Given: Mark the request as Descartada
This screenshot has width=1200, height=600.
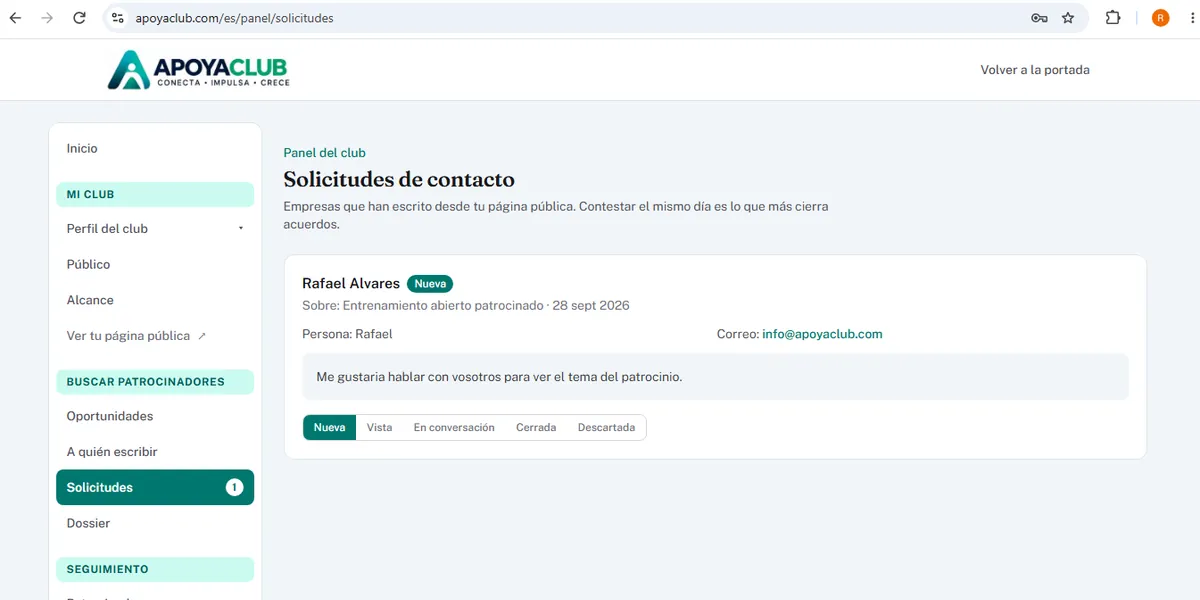Looking at the screenshot, I should pos(606,427).
